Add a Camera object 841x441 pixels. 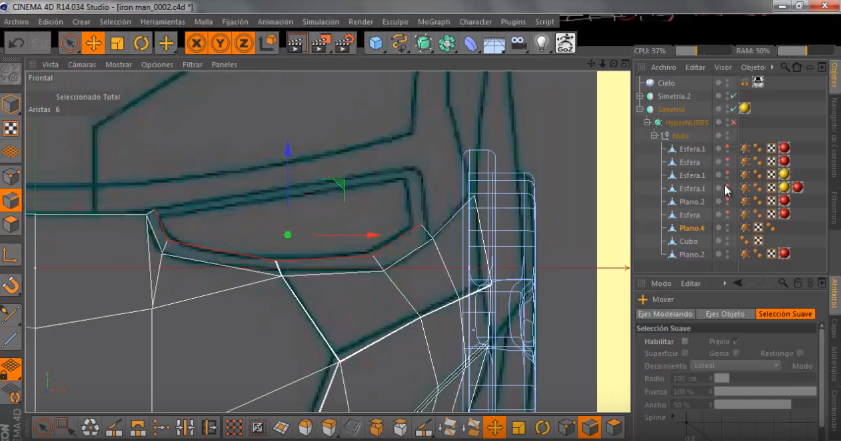[518, 43]
